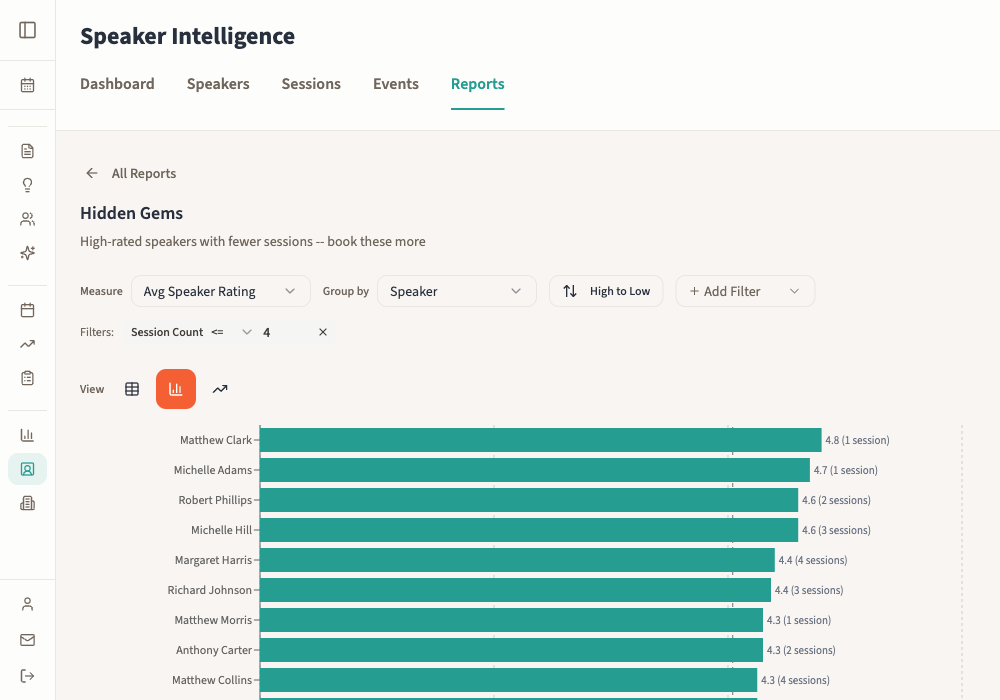This screenshot has width=1000, height=700.
Task: Click the Richard Johnson bar
Action: 515,590
